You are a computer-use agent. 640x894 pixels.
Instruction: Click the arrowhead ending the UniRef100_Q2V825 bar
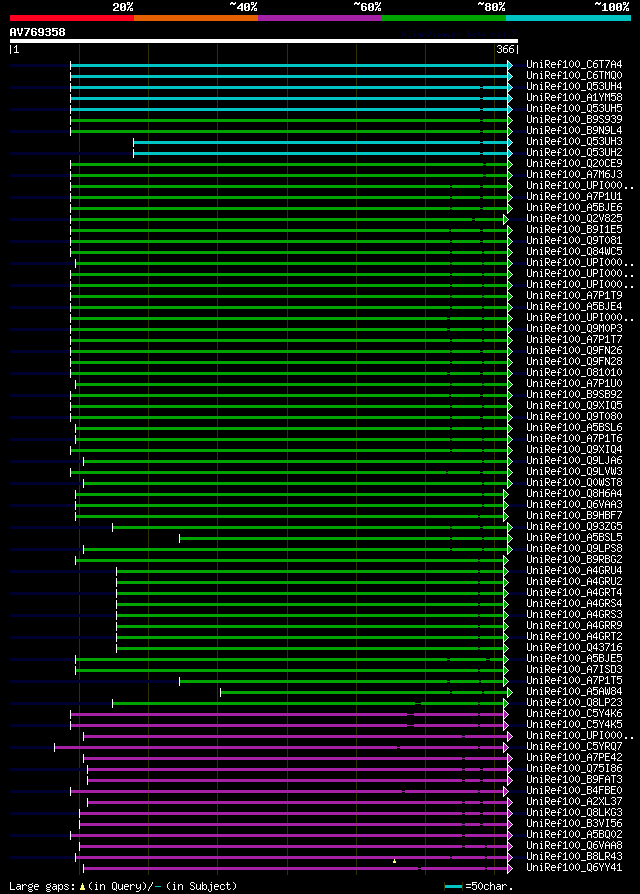[506, 219]
